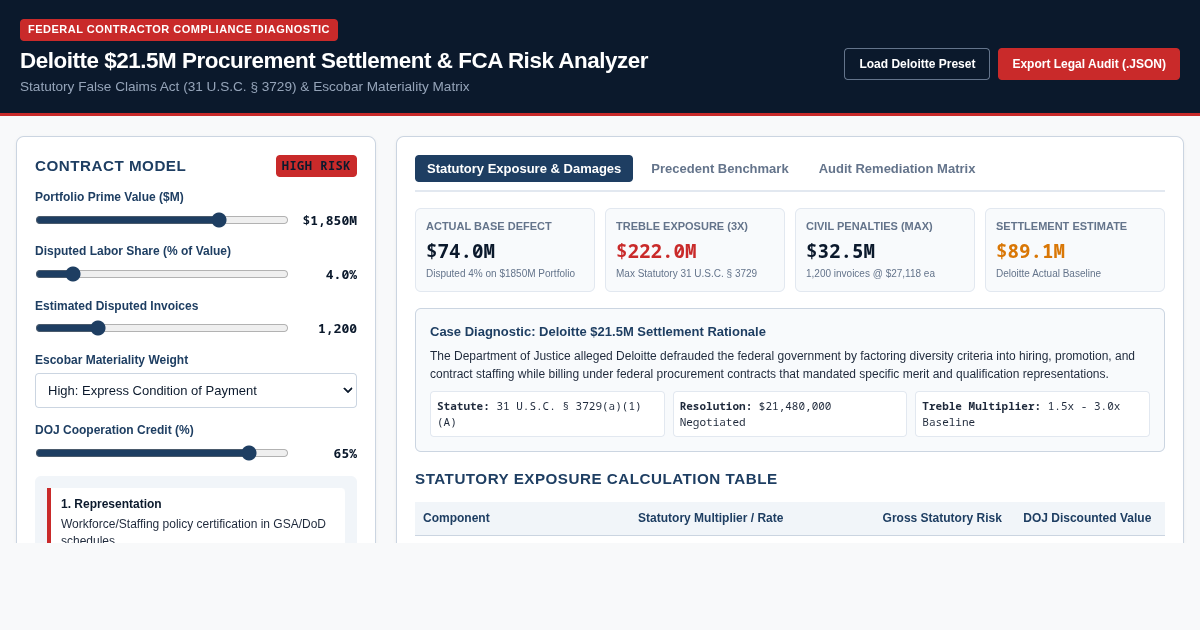This screenshot has height=630, width=1200.
Task: Click the Case Diagnostic settlement rationale heading
Action: [x=598, y=331]
